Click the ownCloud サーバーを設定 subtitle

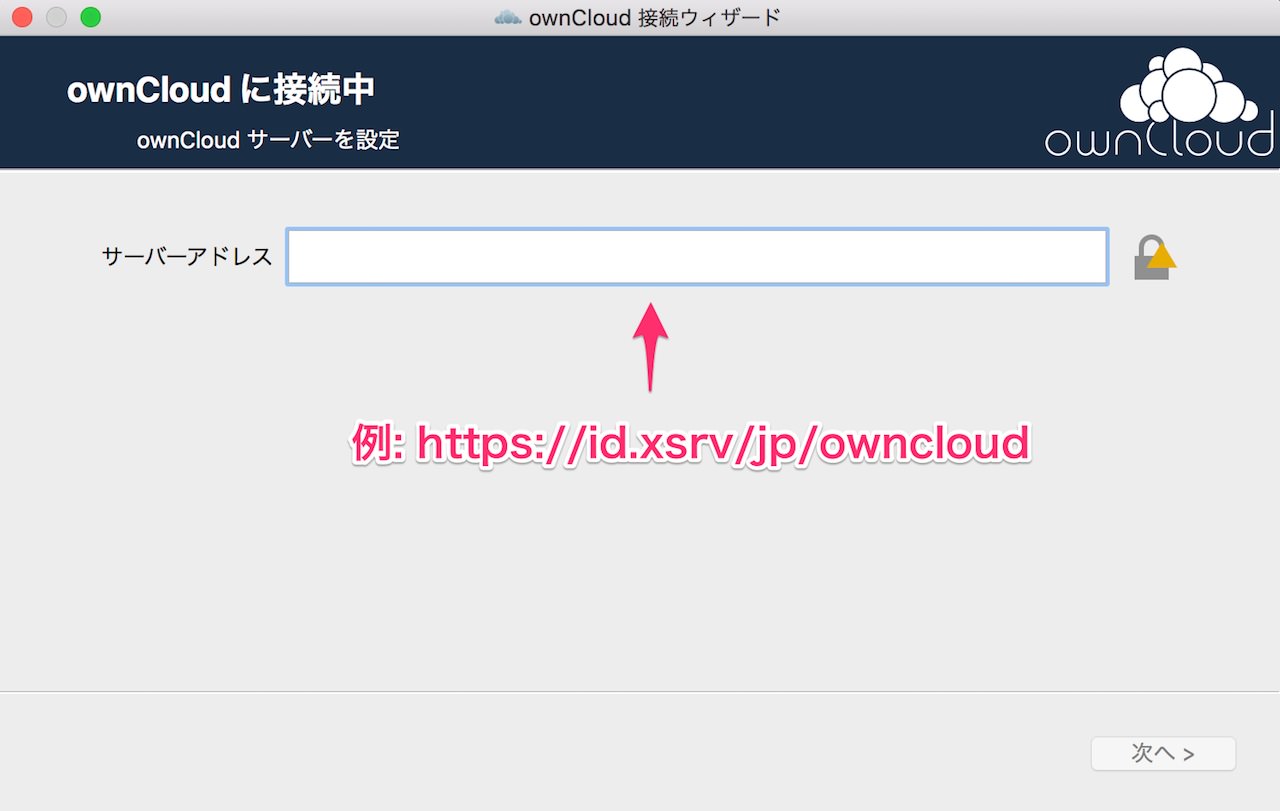(x=268, y=140)
